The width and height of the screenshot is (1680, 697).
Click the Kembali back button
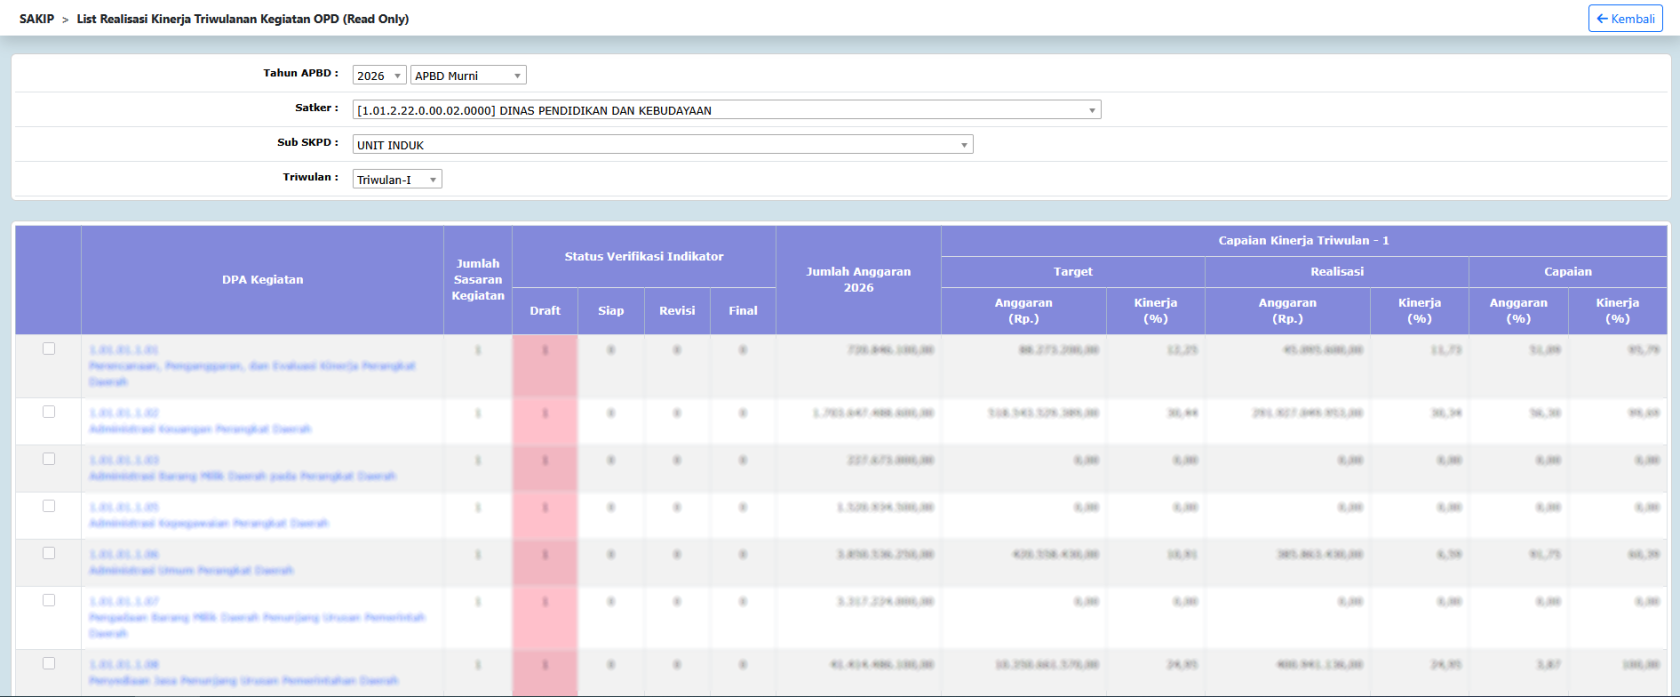[x=1625, y=18]
